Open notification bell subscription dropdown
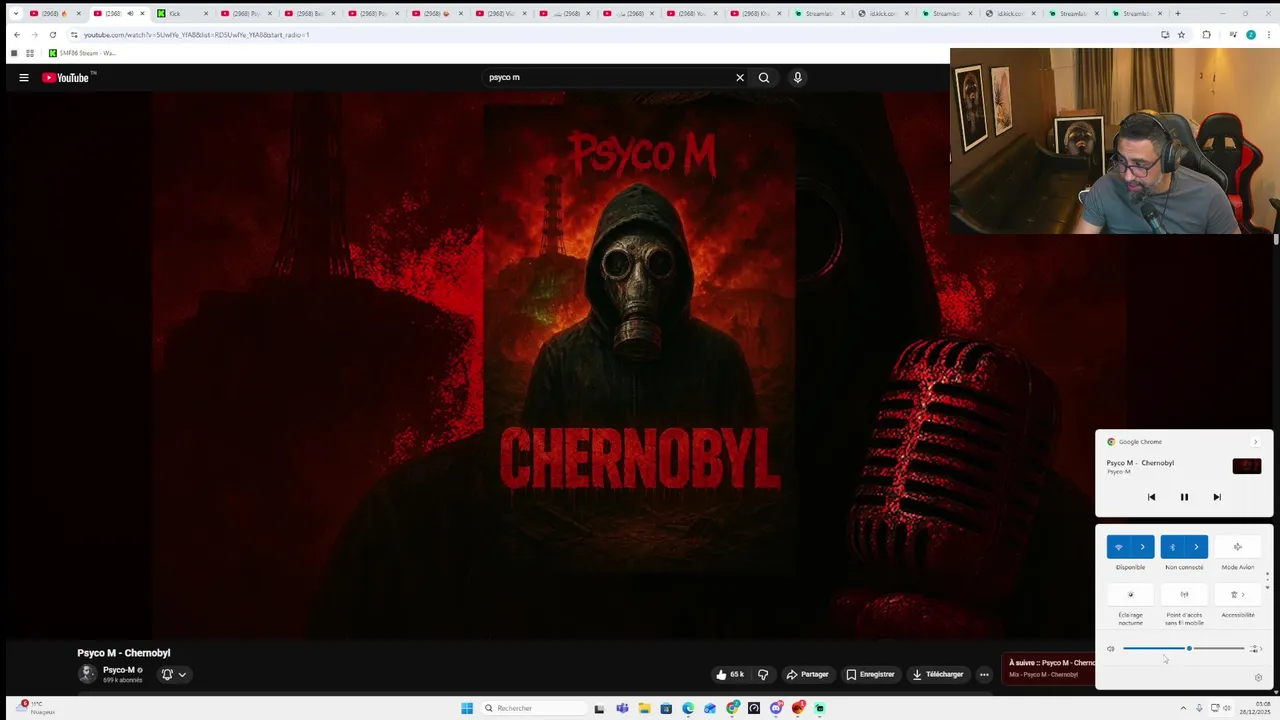Image resolution: width=1280 pixels, height=720 pixels. point(174,674)
